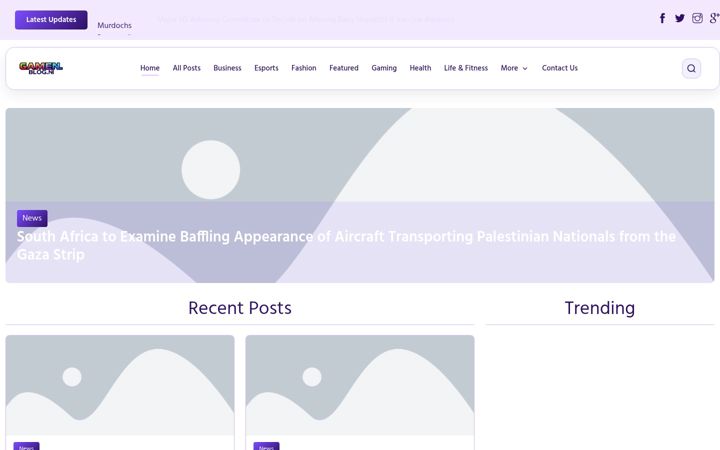Click the Recent Posts heading
The width and height of the screenshot is (720, 450).
click(x=240, y=308)
